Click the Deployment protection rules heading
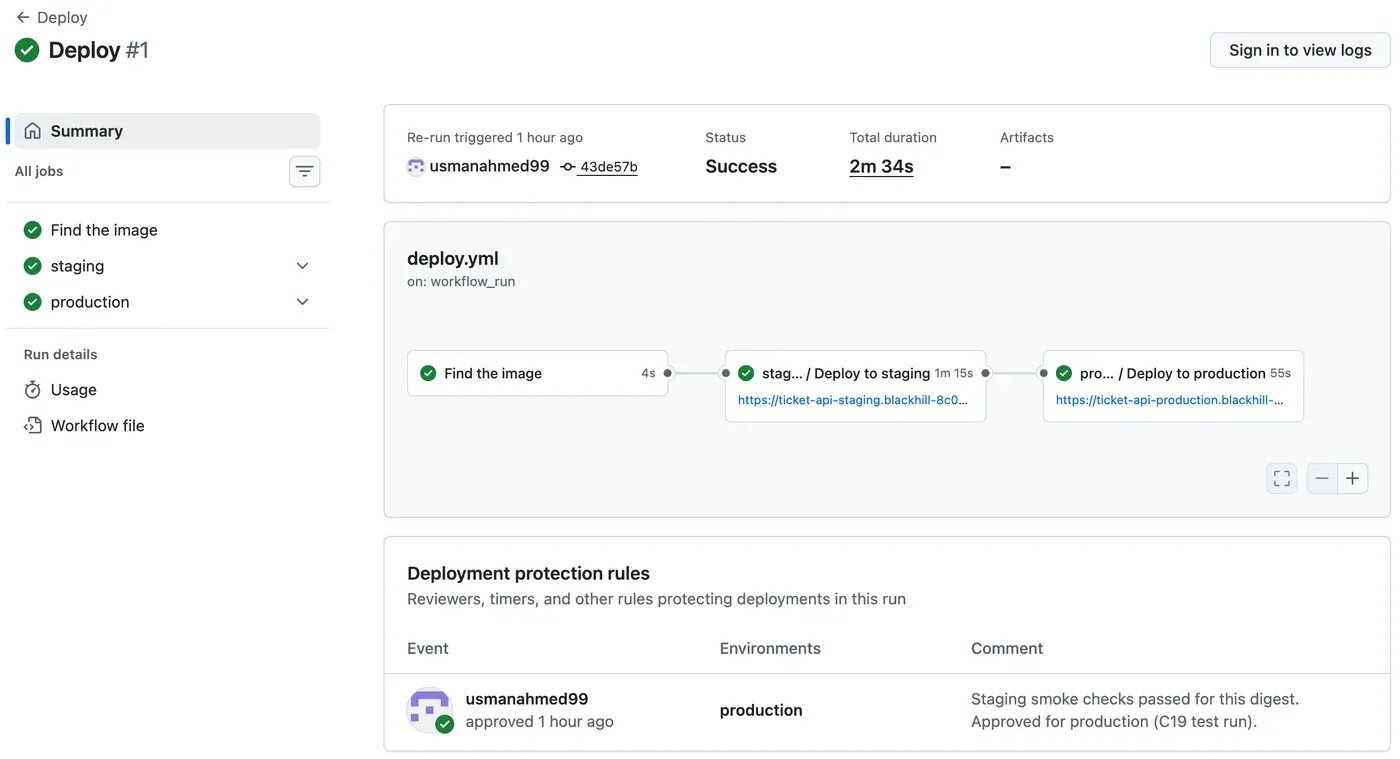Screen dimensions: 1400x759 (x=528, y=573)
